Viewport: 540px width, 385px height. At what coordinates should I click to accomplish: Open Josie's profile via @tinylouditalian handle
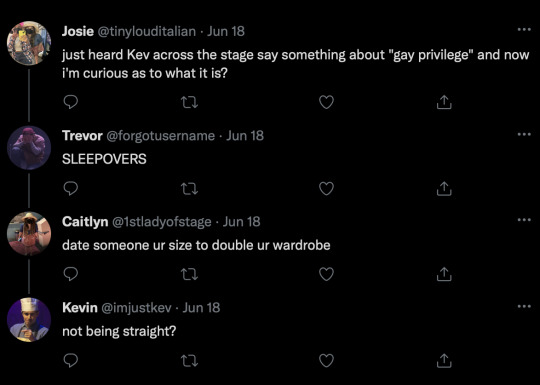pyautogui.click(x=147, y=32)
